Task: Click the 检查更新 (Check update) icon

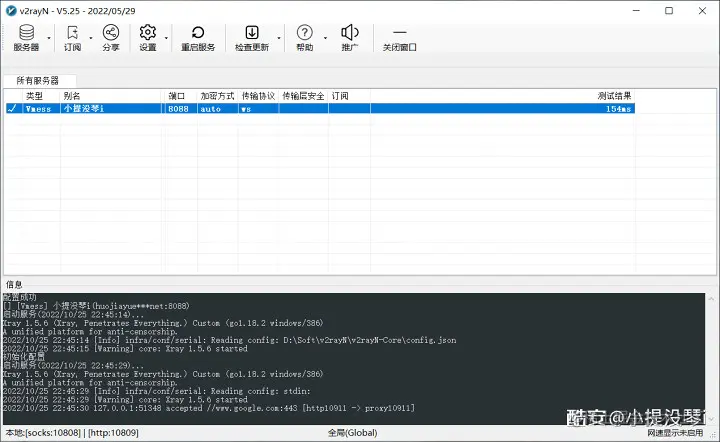Action: [x=252, y=38]
